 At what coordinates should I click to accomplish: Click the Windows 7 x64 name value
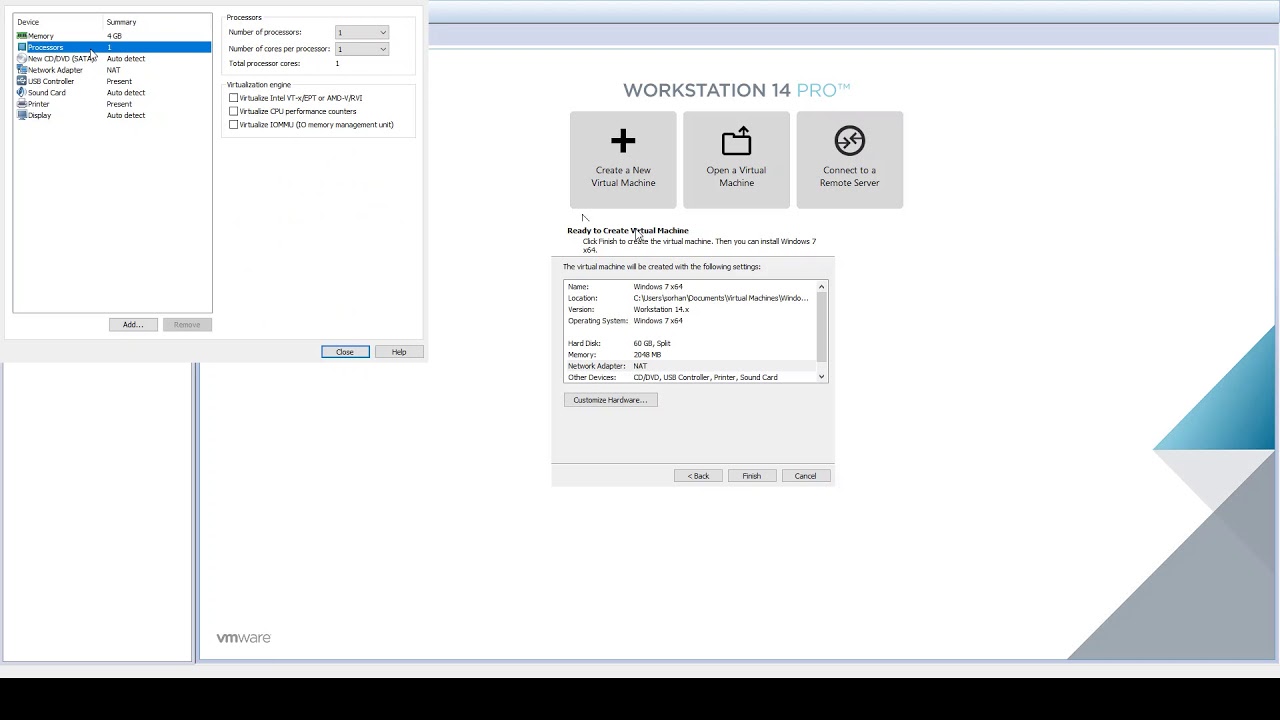(658, 287)
